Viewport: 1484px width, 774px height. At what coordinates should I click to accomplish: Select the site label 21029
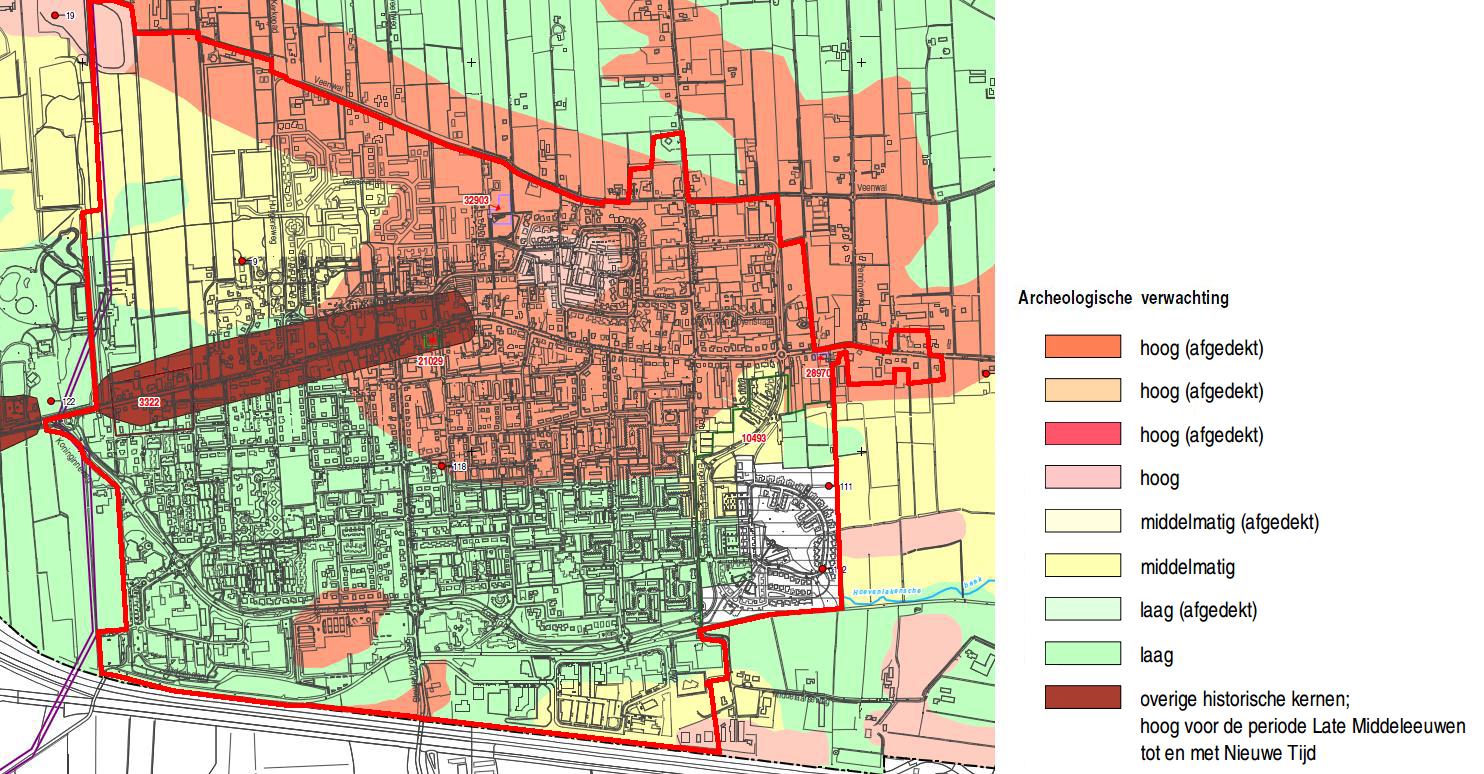click(430, 360)
